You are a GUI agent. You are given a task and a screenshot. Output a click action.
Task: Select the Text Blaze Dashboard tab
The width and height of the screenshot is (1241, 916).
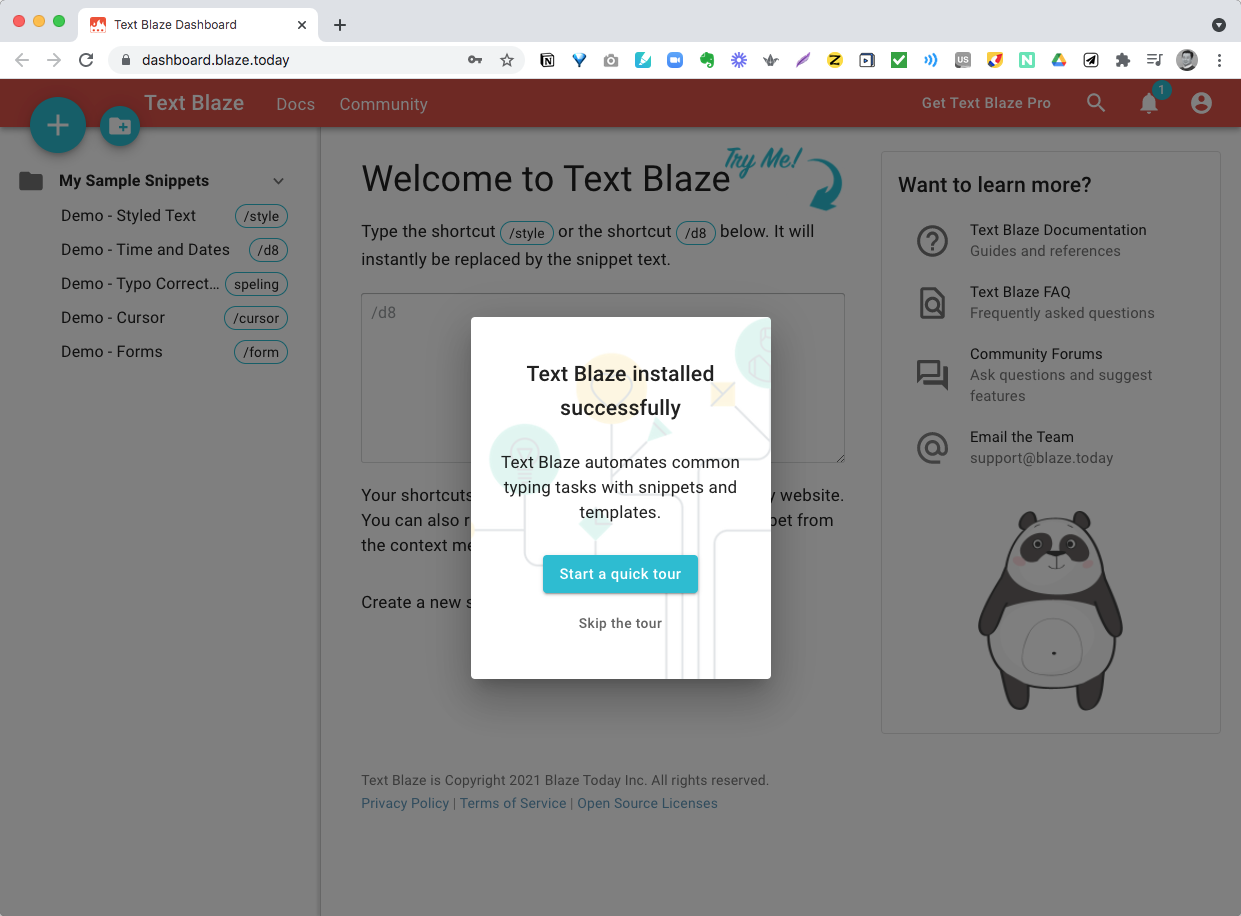pos(197,25)
